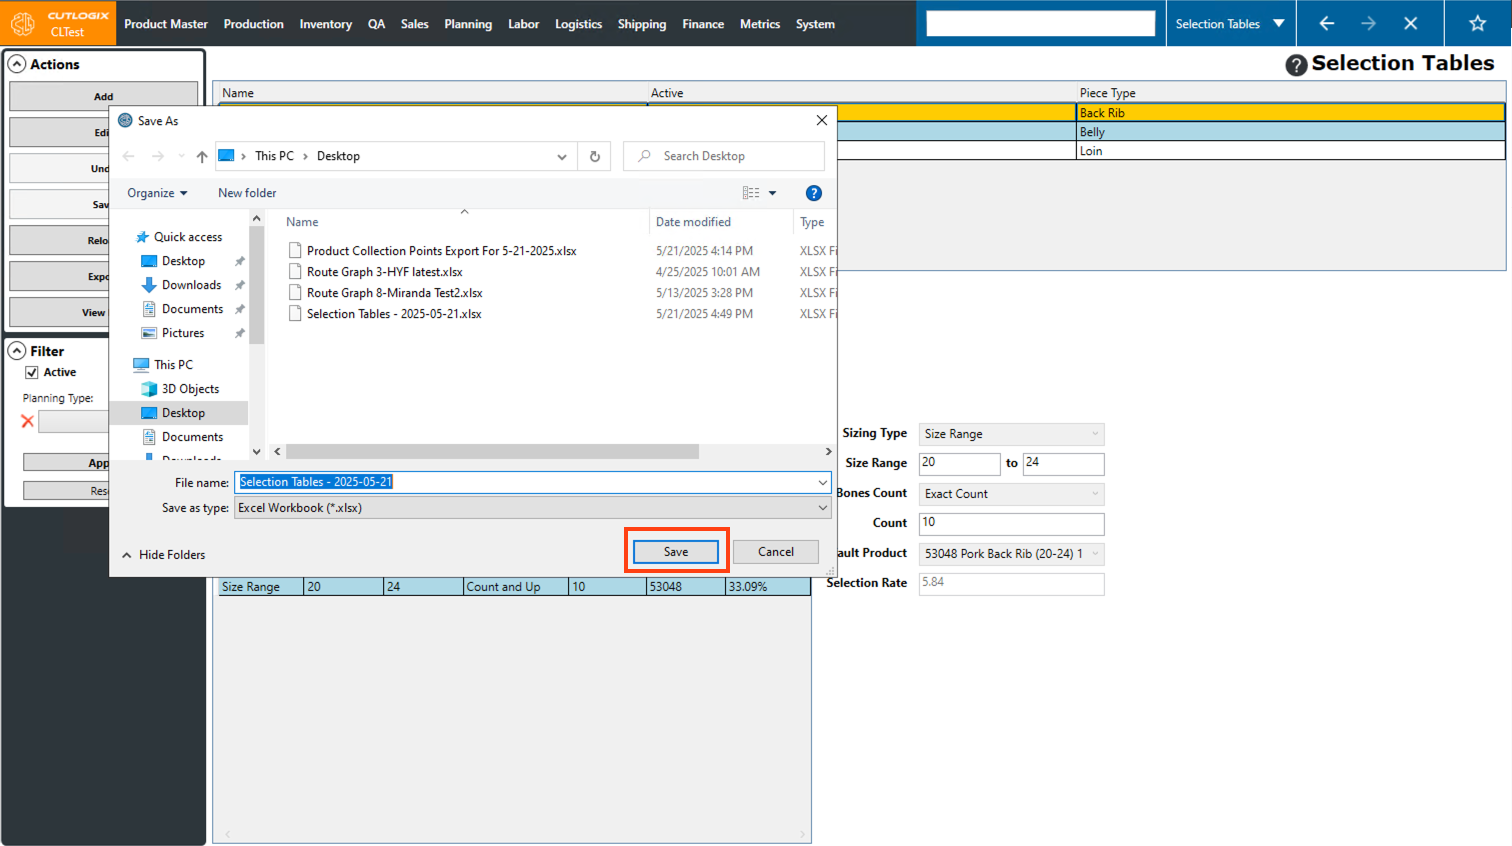
Task: Toggle the Active filter checkbox
Action: click(x=32, y=372)
